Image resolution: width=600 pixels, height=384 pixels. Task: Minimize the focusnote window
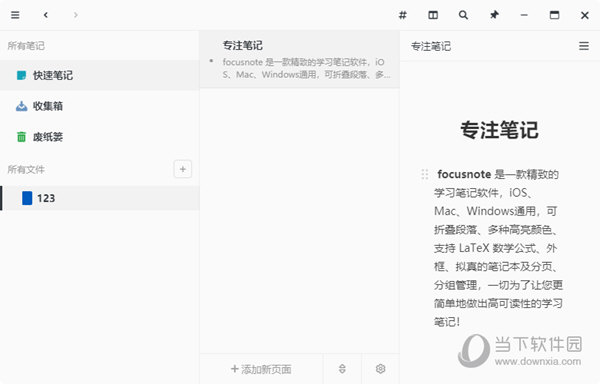524,15
